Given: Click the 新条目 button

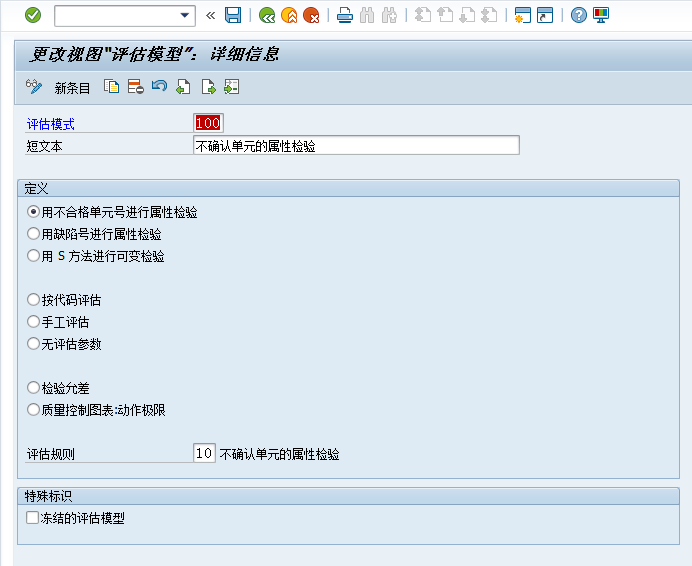Looking at the screenshot, I should click(72, 88).
